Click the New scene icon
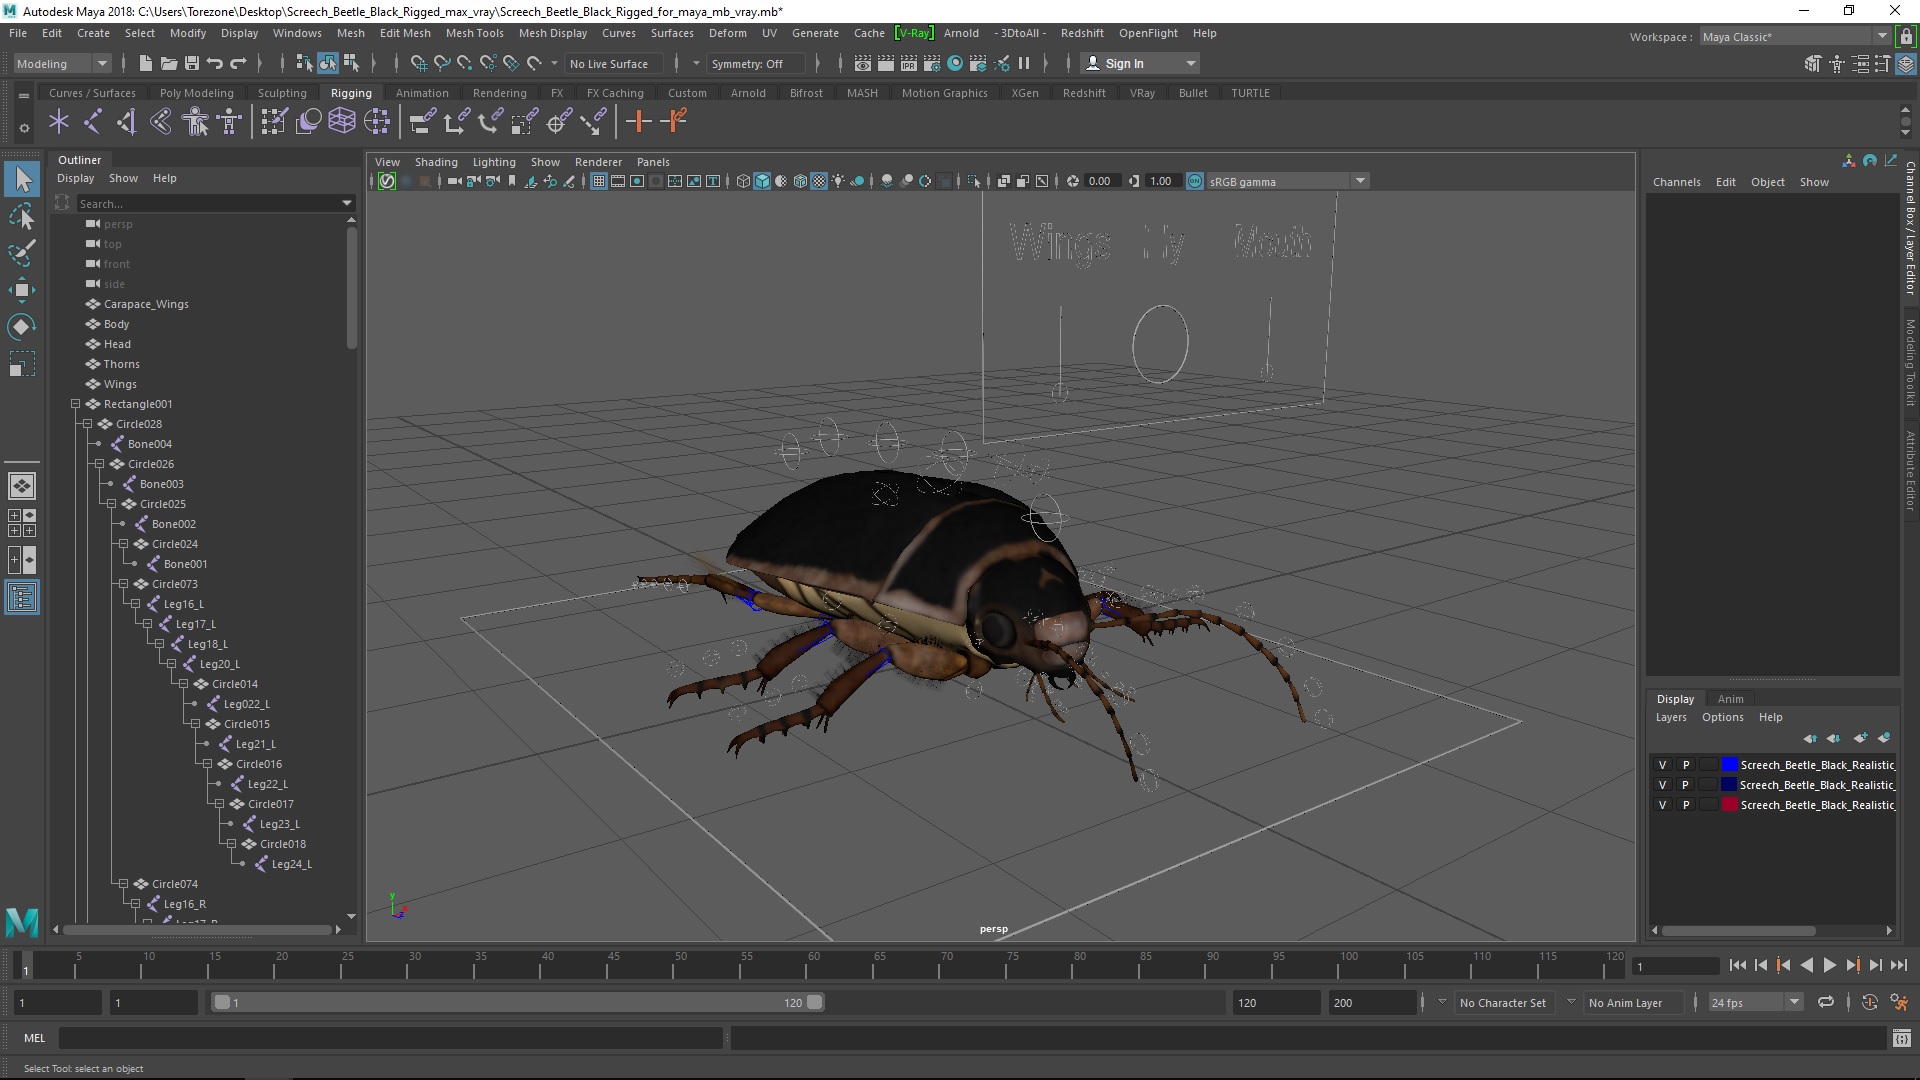The image size is (1920, 1080). (x=146, y=63)
